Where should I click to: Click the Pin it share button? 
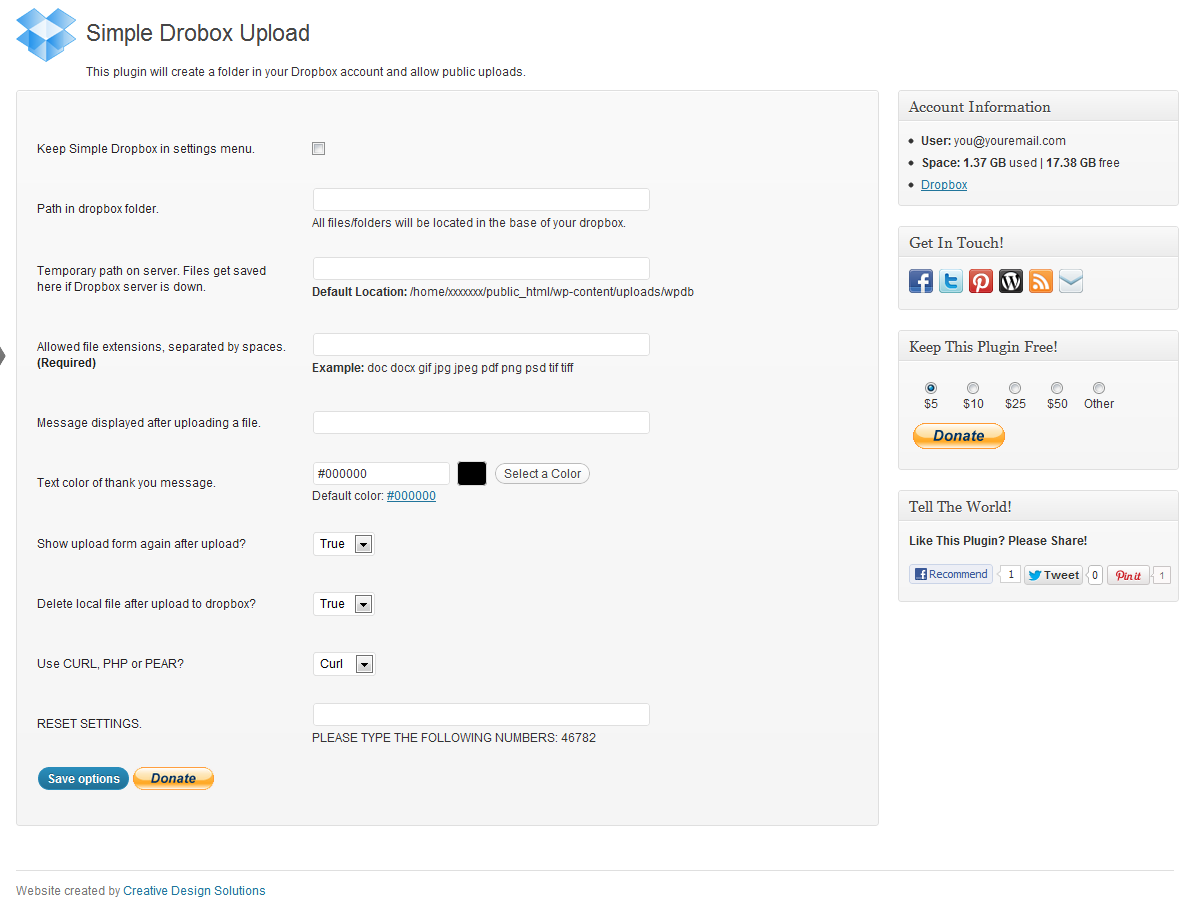click(x=1128, y=575)
